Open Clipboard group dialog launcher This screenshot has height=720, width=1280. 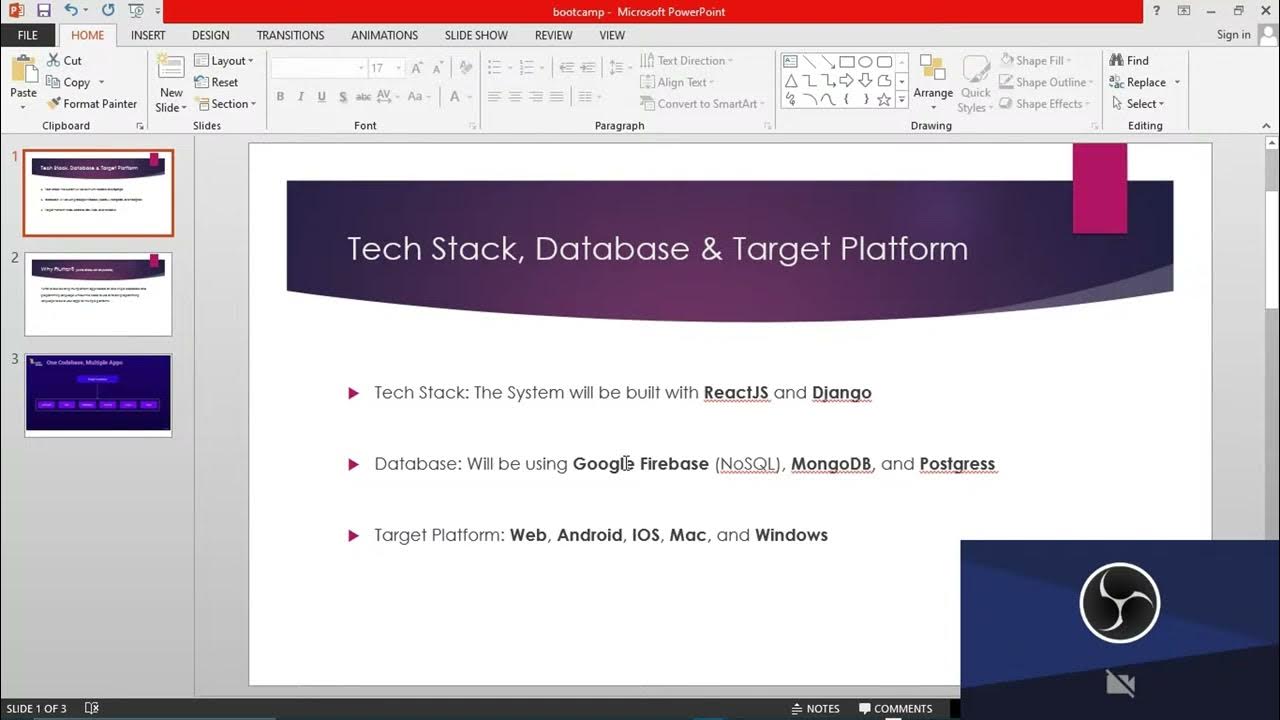click(140, 126)
